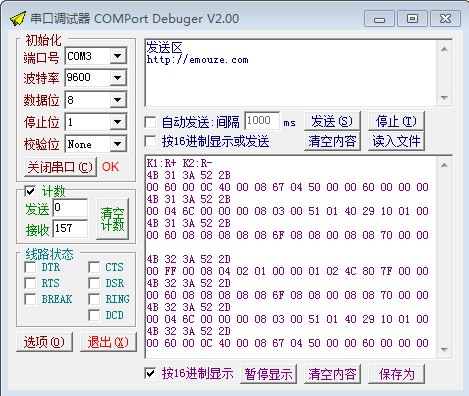Click the COMPort Debuger app icon in title bar
469x396 pixels.
[18, 18]
